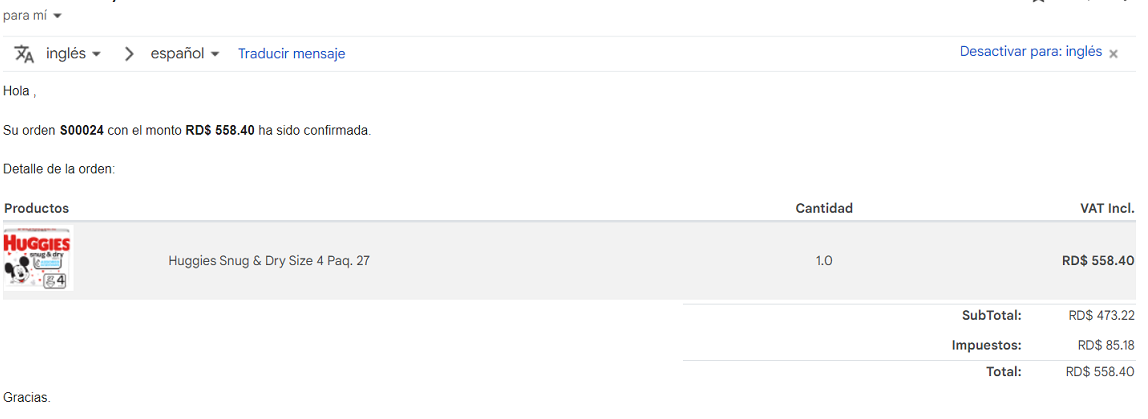Click 'Desactivar para: inglés' link
The image size is (1148, 419).
pos(1030,52)
